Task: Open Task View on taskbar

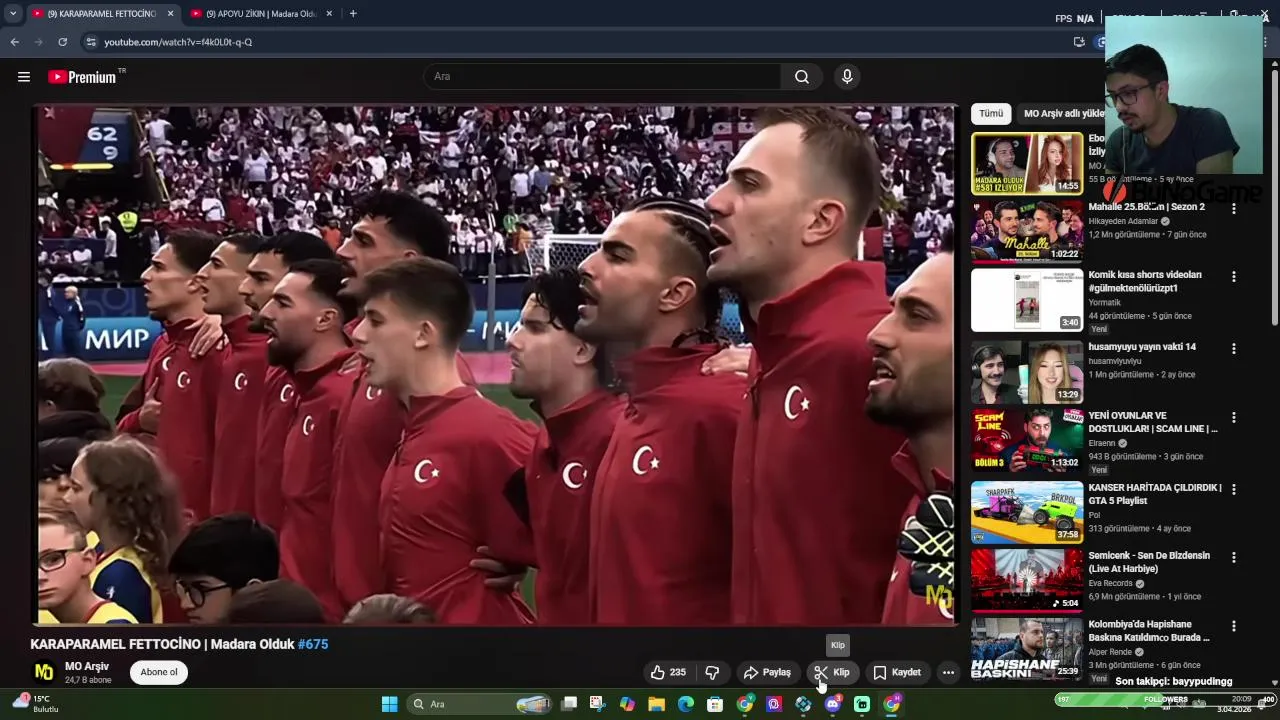Action: (x=569, y=704)
